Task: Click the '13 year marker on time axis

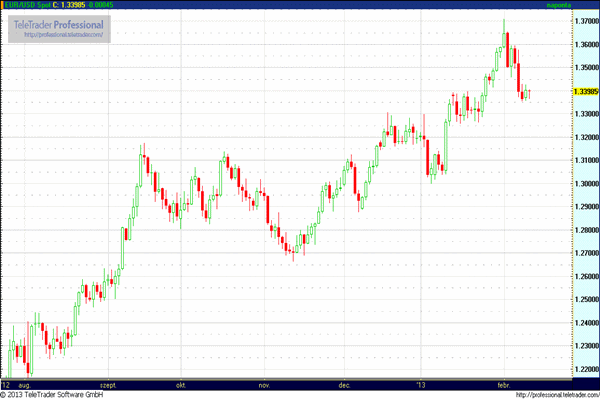Action: [421, 384]
